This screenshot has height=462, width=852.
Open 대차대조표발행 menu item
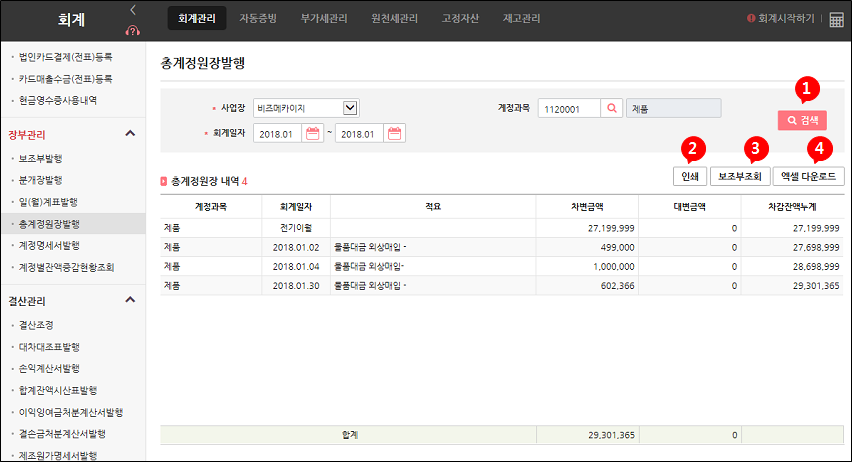[49, 347]
